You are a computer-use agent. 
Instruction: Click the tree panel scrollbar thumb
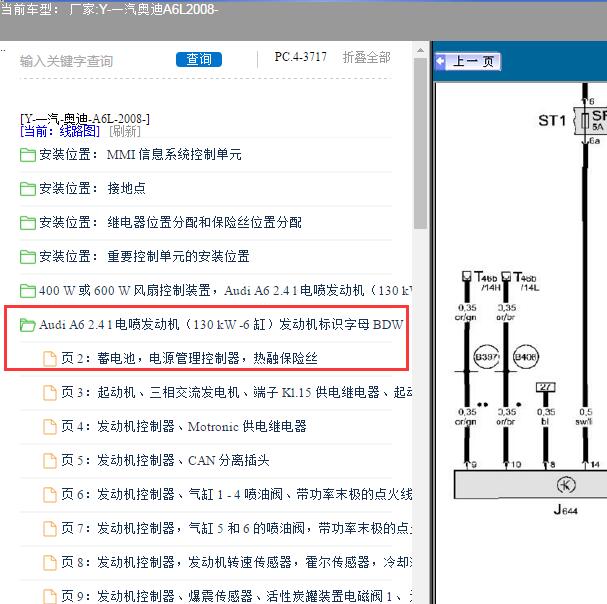(x=420, y=143)
